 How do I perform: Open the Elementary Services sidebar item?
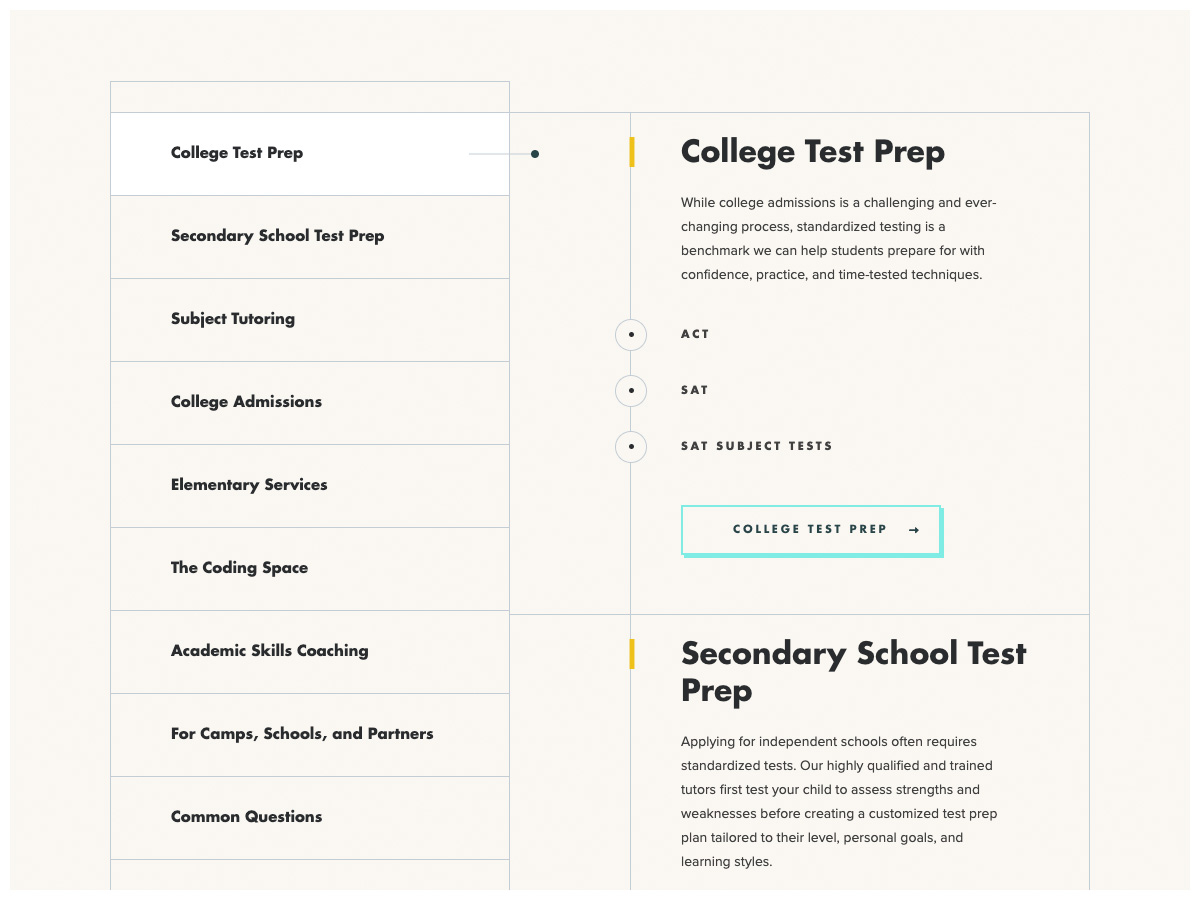coord(249,485)
